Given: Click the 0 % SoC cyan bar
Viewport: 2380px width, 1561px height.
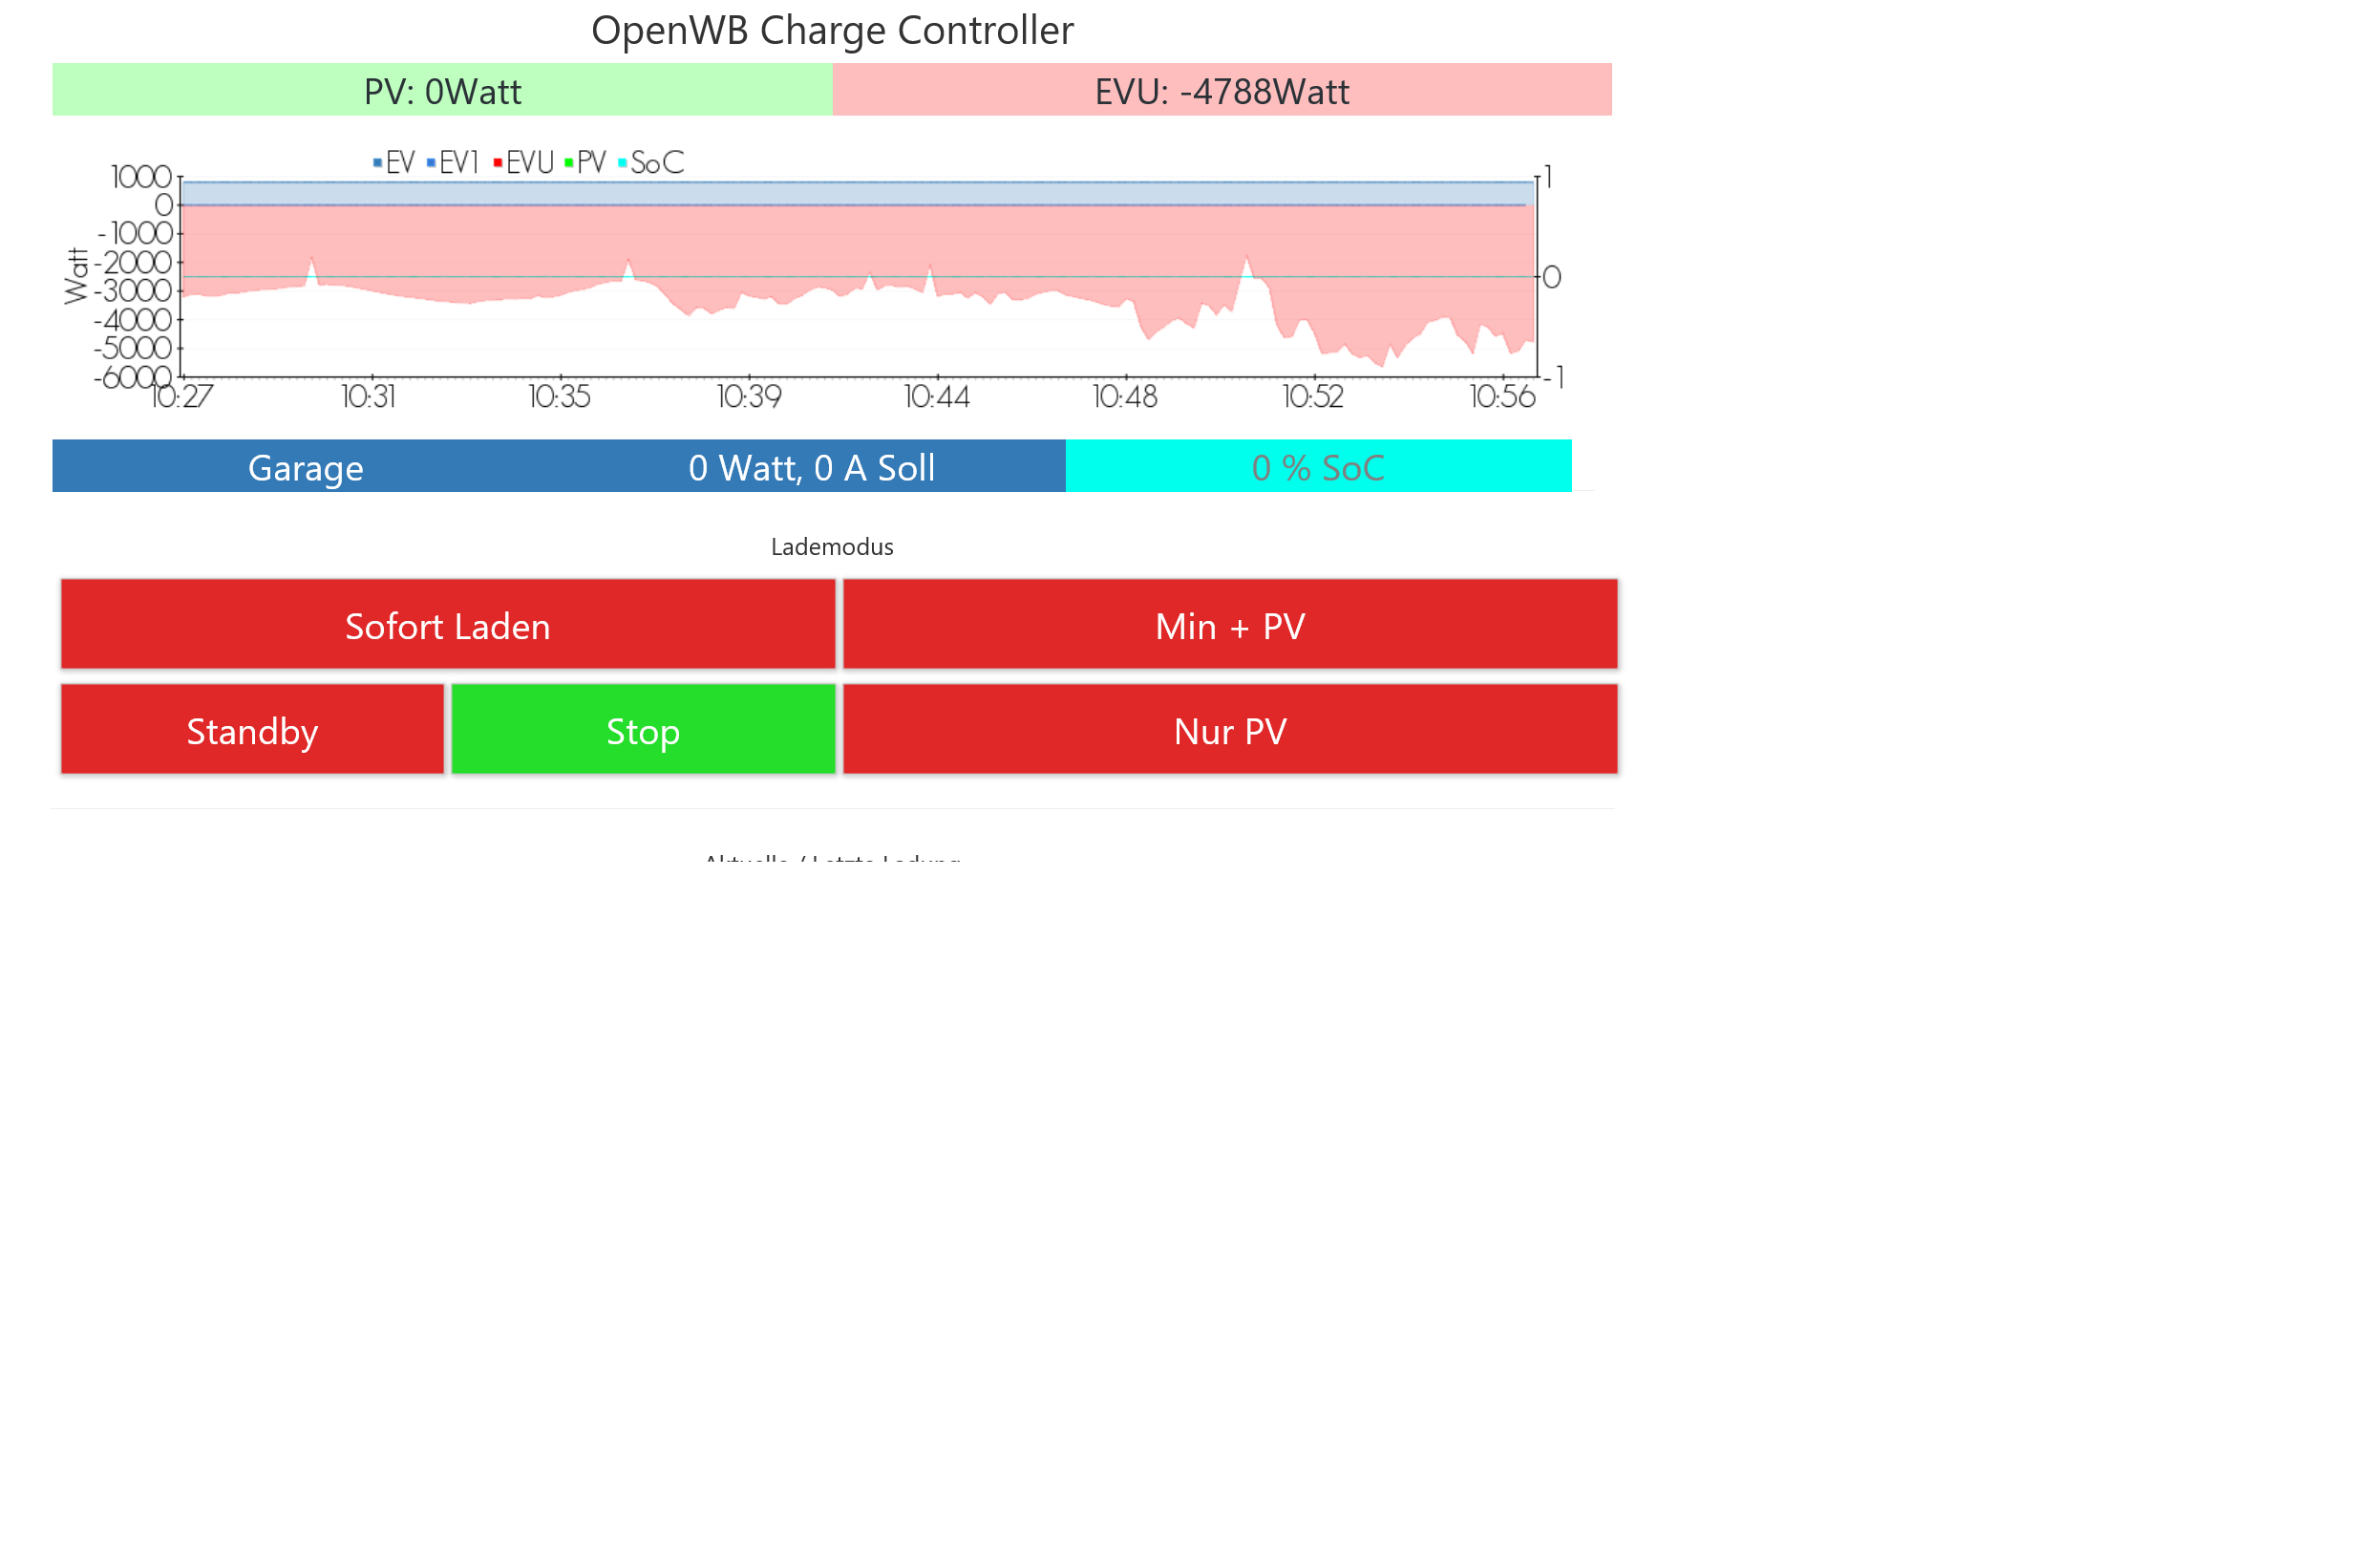Looking at the screenshot, I should 1317,467.
